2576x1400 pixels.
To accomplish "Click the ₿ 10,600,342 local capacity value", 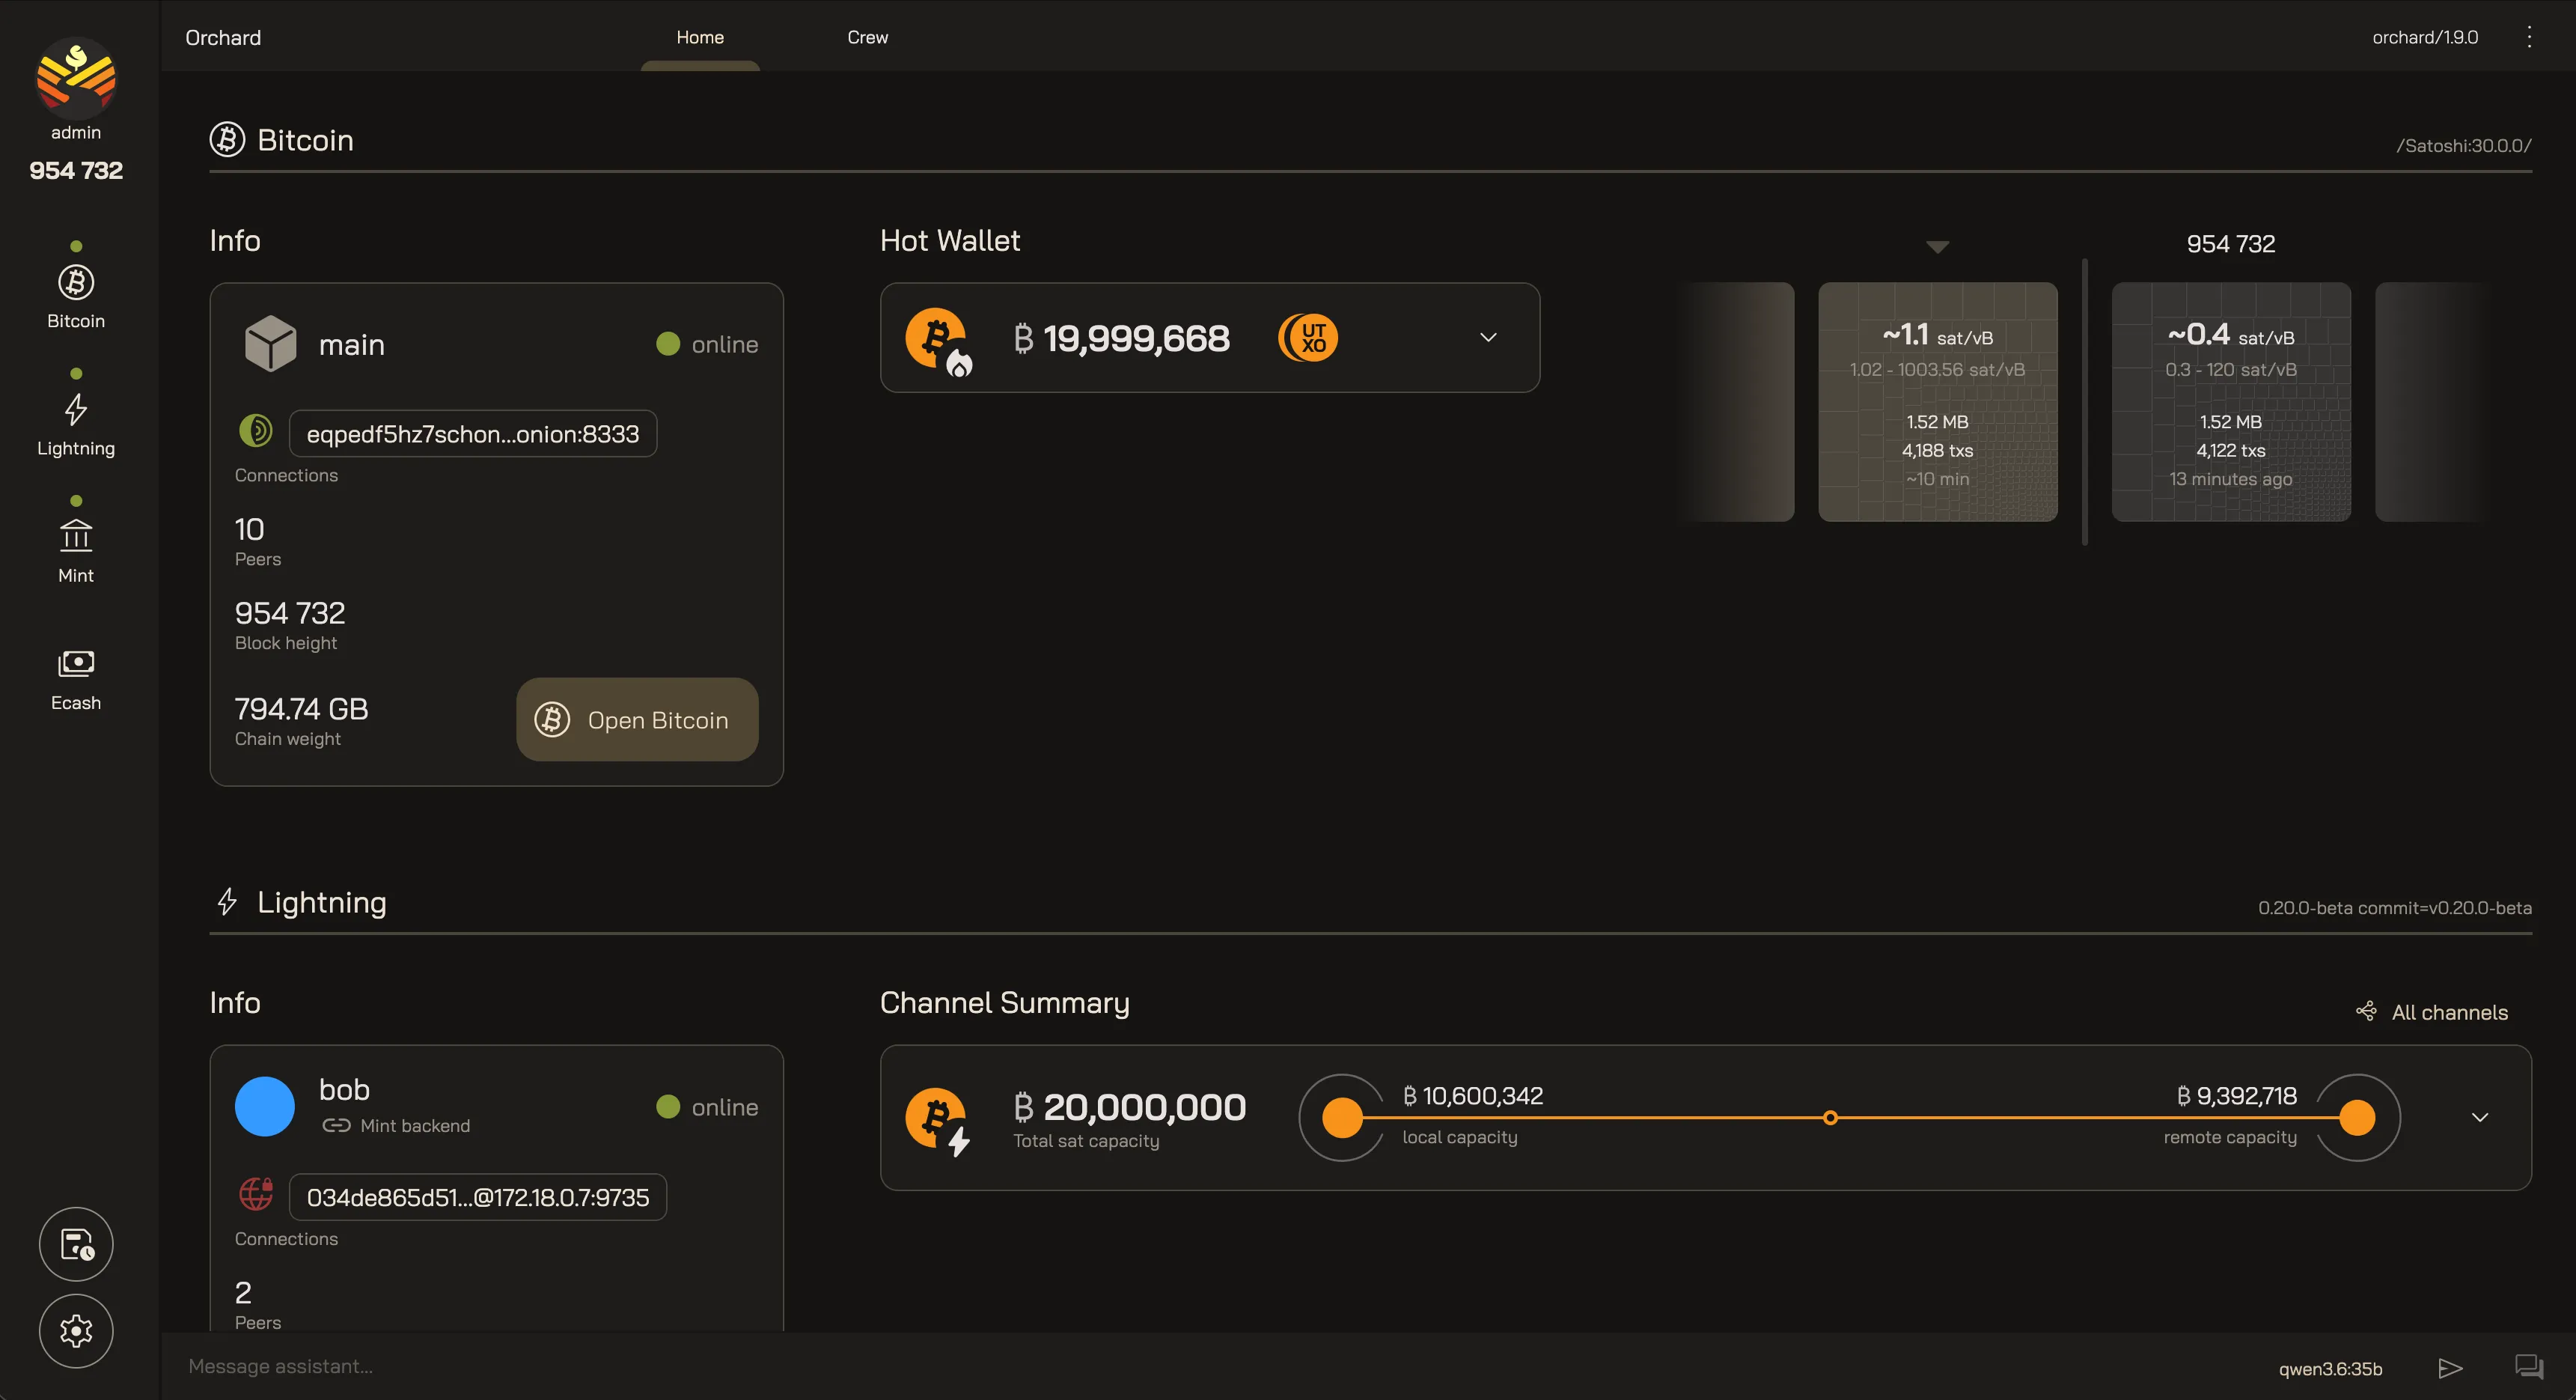I will tap(1472, 1096).
